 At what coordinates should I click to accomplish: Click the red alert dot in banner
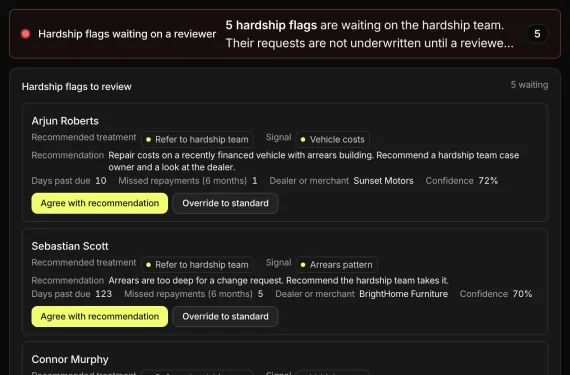tap(25, 34)
